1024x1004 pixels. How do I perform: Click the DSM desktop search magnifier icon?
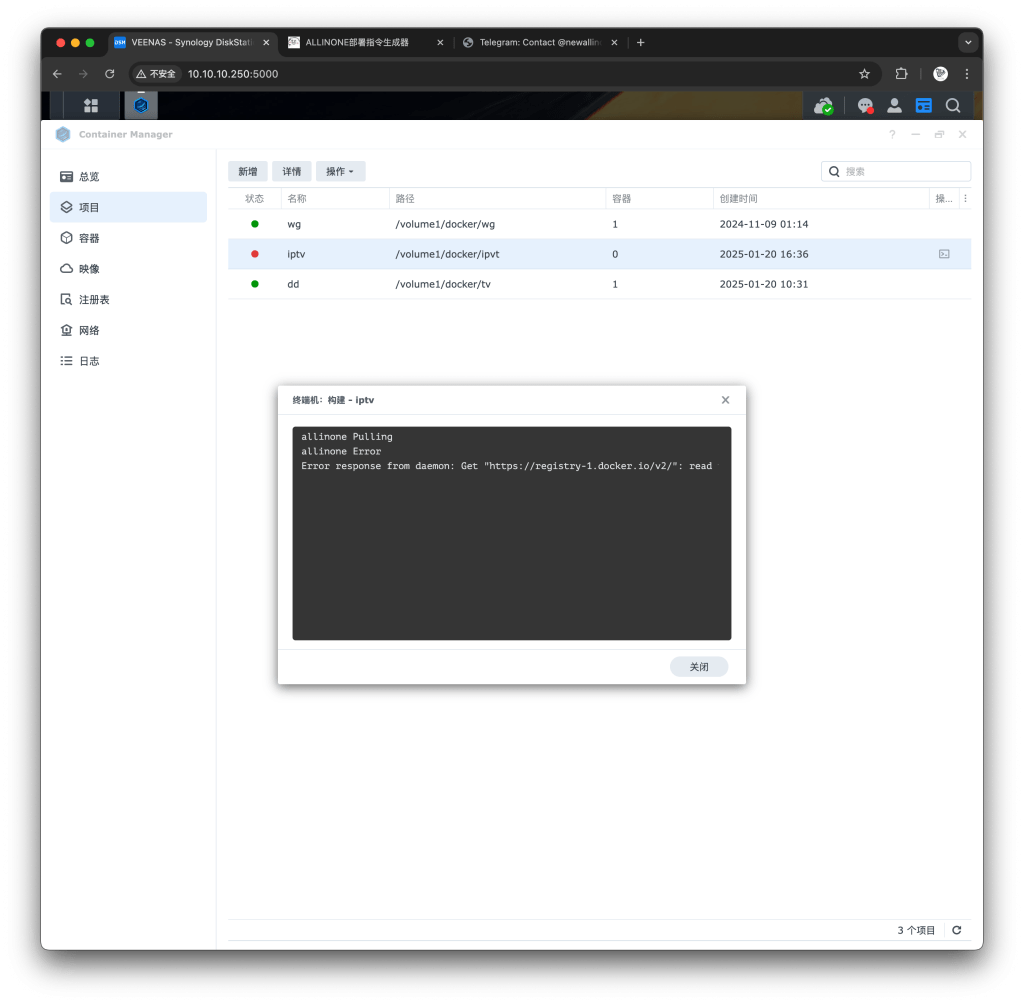(x=953, y=105)
